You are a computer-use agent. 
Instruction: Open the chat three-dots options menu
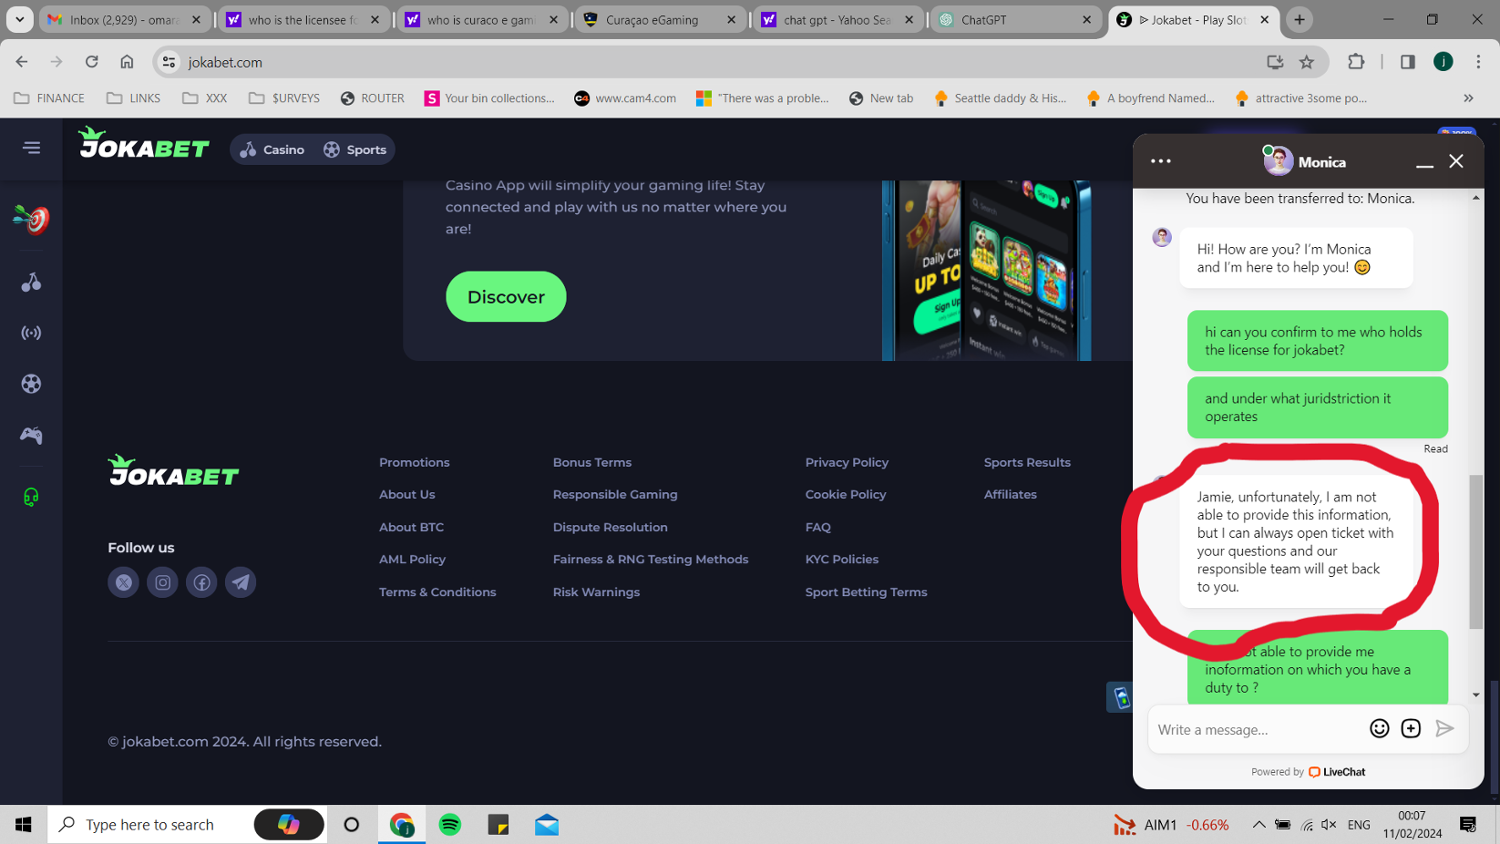coord(1161,161)
